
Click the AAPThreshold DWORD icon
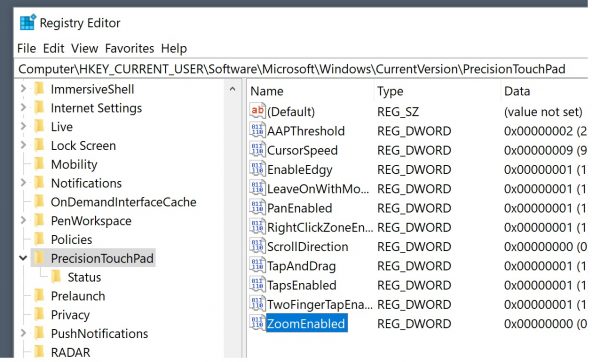point(257,130)
